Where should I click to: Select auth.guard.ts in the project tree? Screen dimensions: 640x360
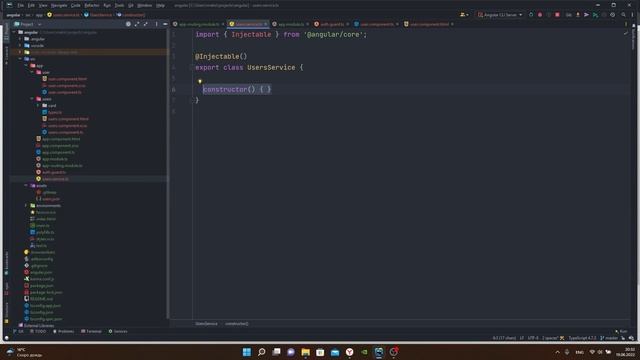click(x=54, y=172)
